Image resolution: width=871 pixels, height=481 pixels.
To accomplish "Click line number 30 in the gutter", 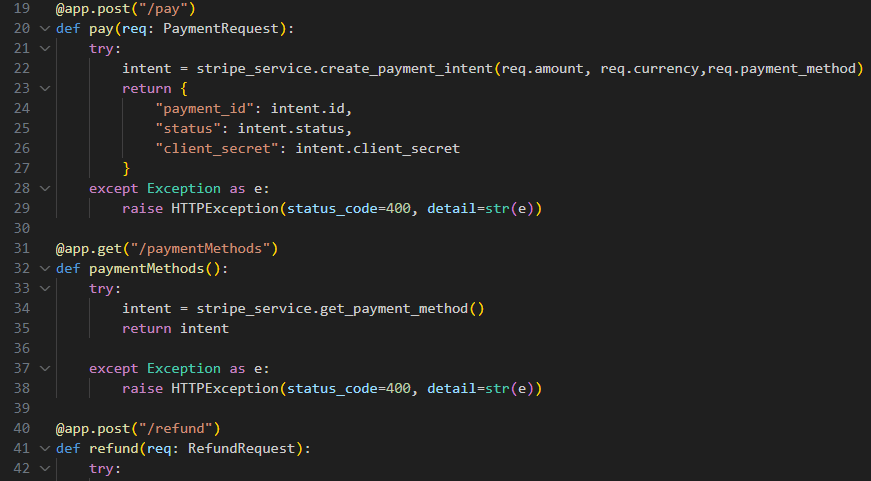I will (x=22, y=228).
